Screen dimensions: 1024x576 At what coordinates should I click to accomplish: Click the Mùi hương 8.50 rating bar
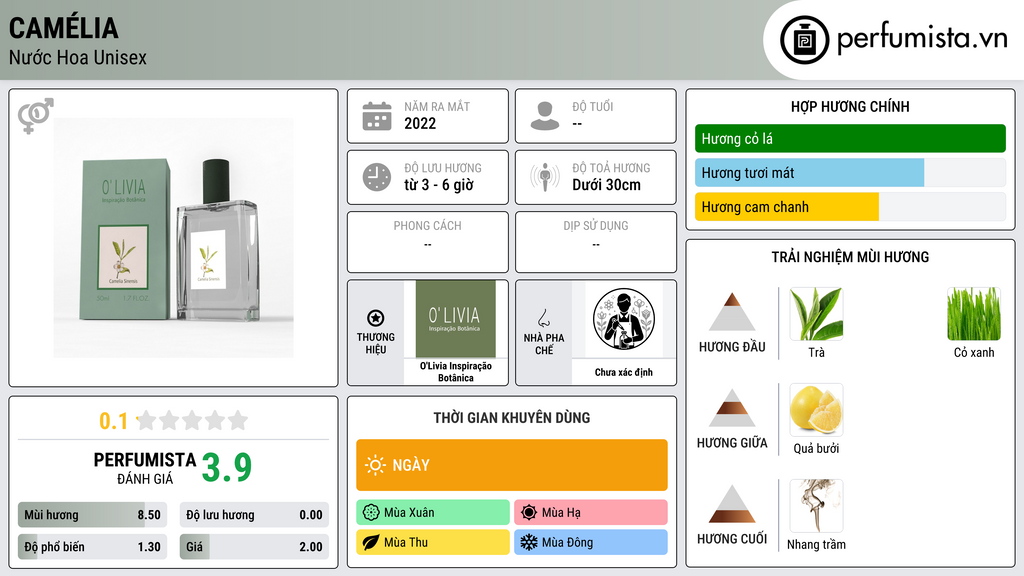pos(93,515)
